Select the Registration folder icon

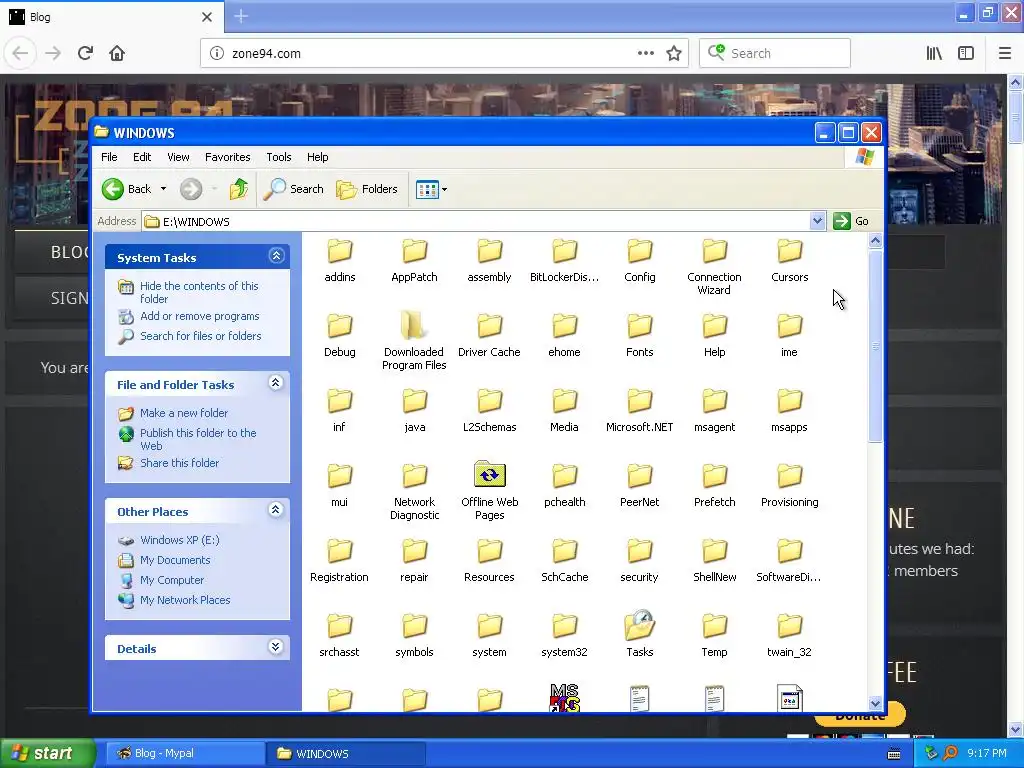340,551
